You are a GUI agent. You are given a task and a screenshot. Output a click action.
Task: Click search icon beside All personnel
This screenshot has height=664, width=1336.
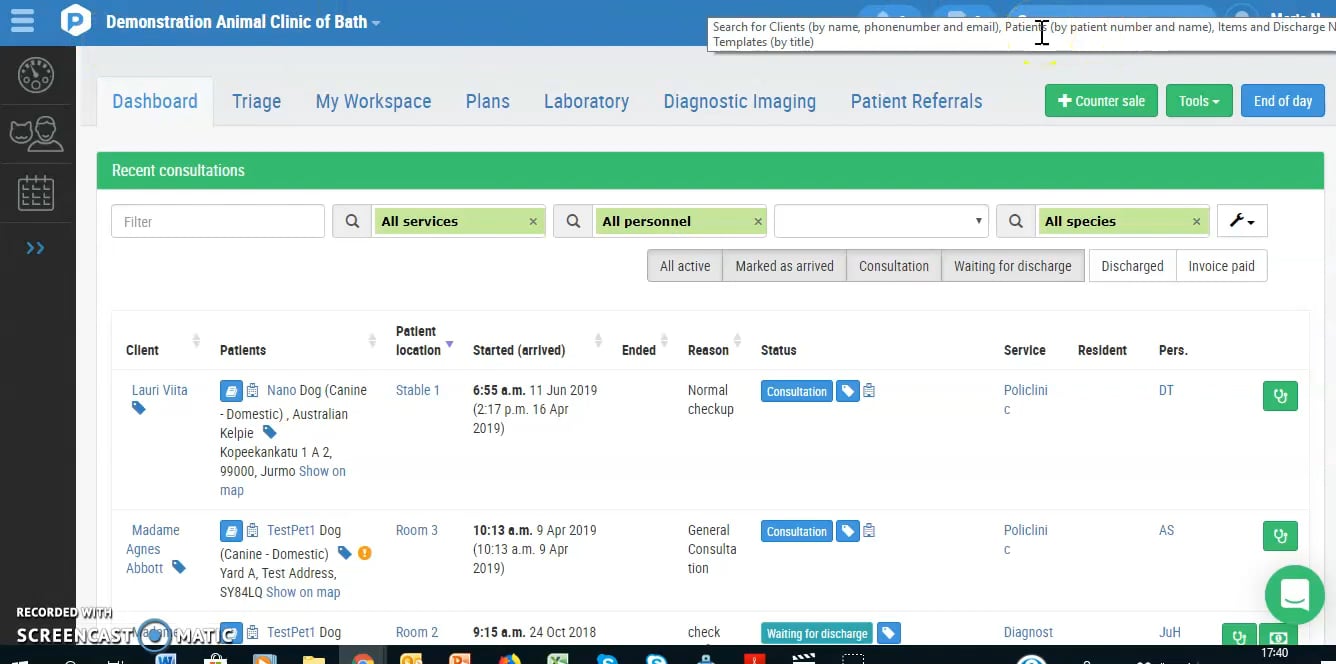pyautogui.click(x=573, y=221)
